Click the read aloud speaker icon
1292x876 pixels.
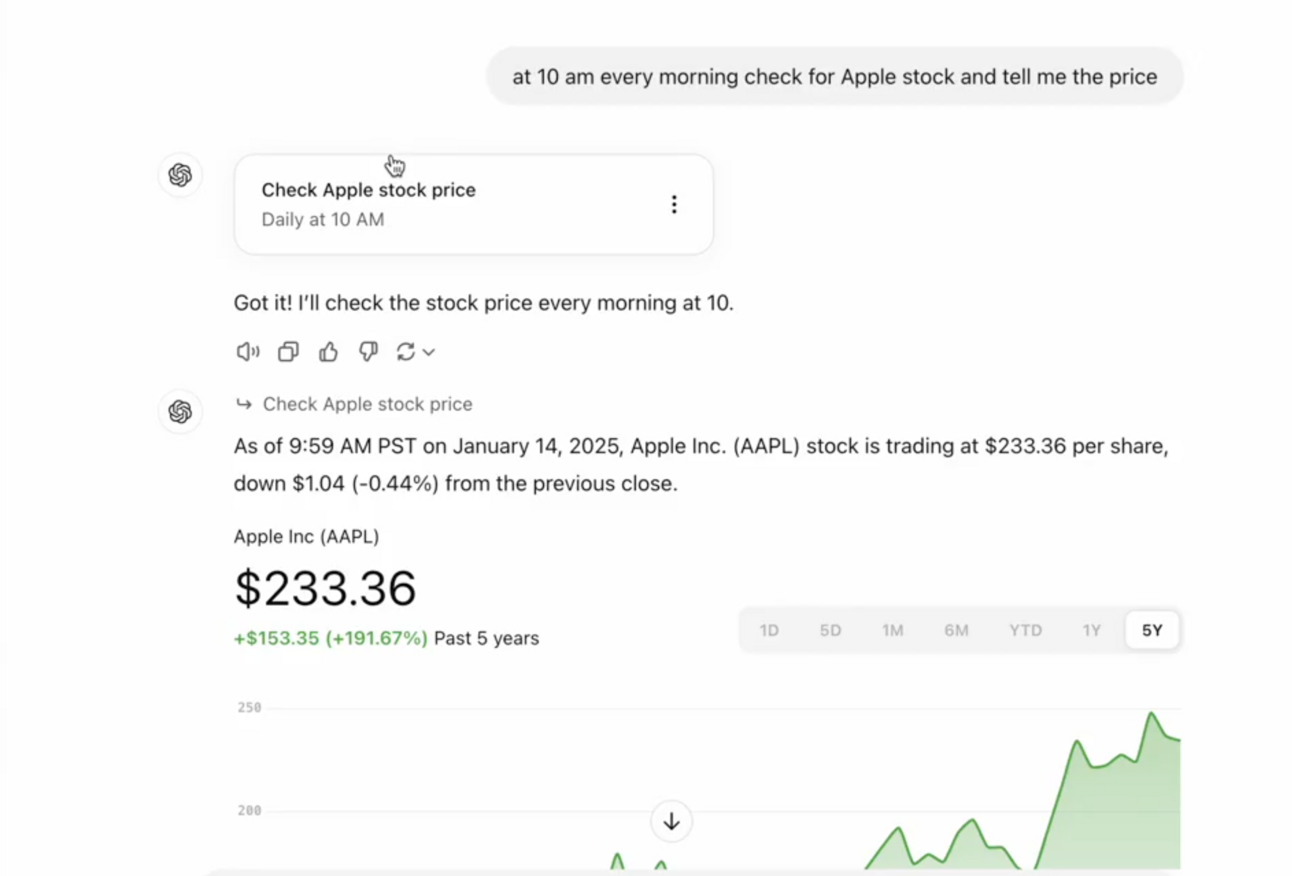pyautogui.click(x=247, y=351)
